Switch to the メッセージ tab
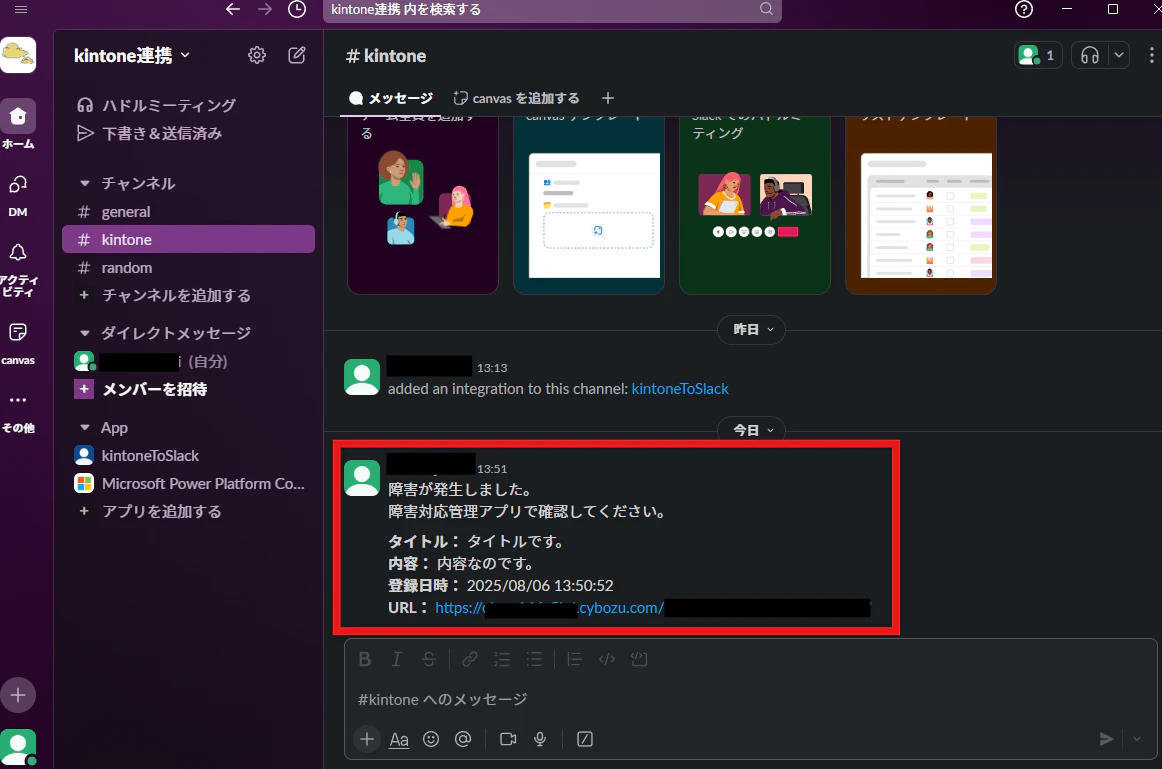This screenshot has height=769, width=1162. 391,99
